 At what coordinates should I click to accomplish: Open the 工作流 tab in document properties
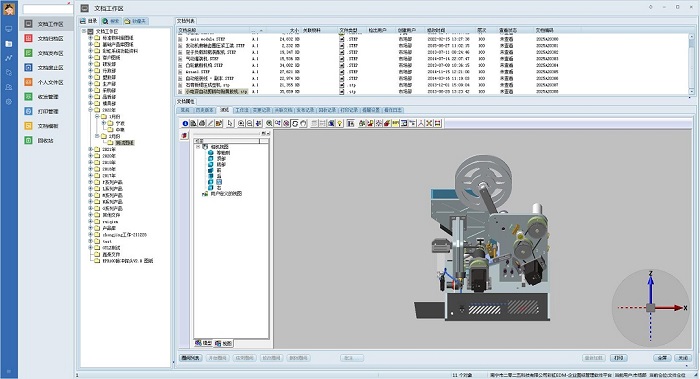coord(242,110)
